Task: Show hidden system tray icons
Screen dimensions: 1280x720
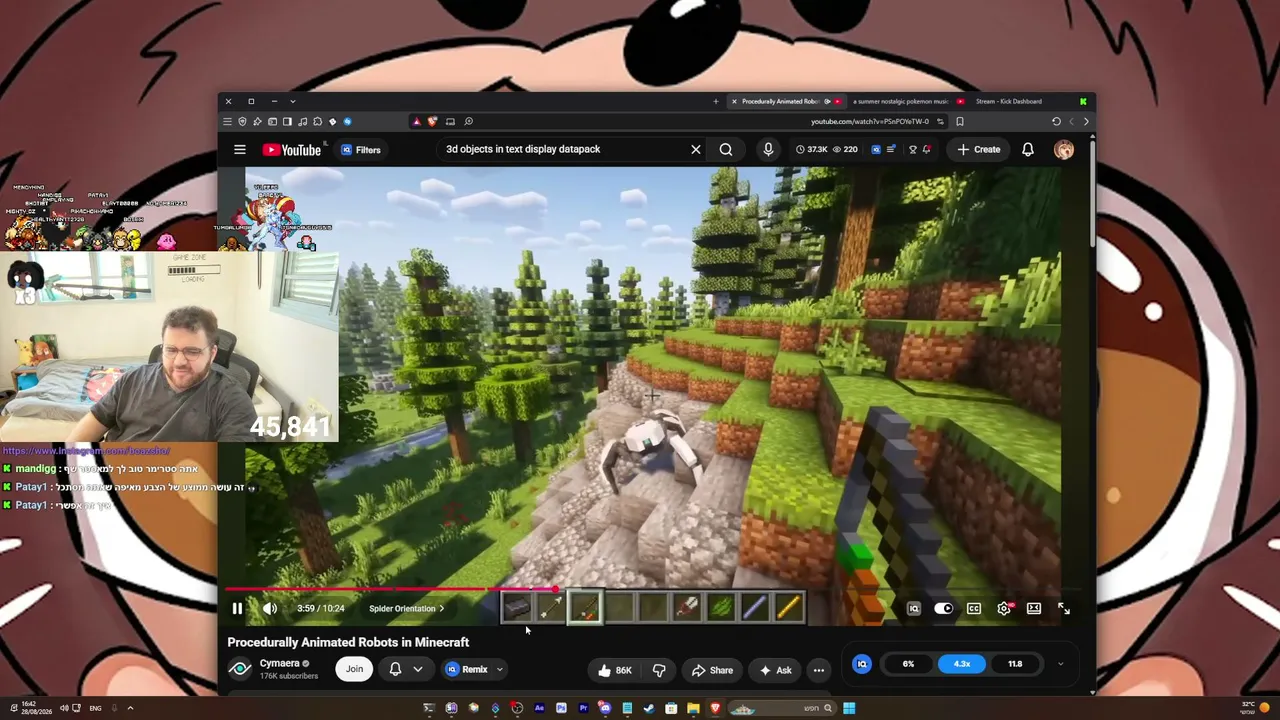Action: coord(130,708)
